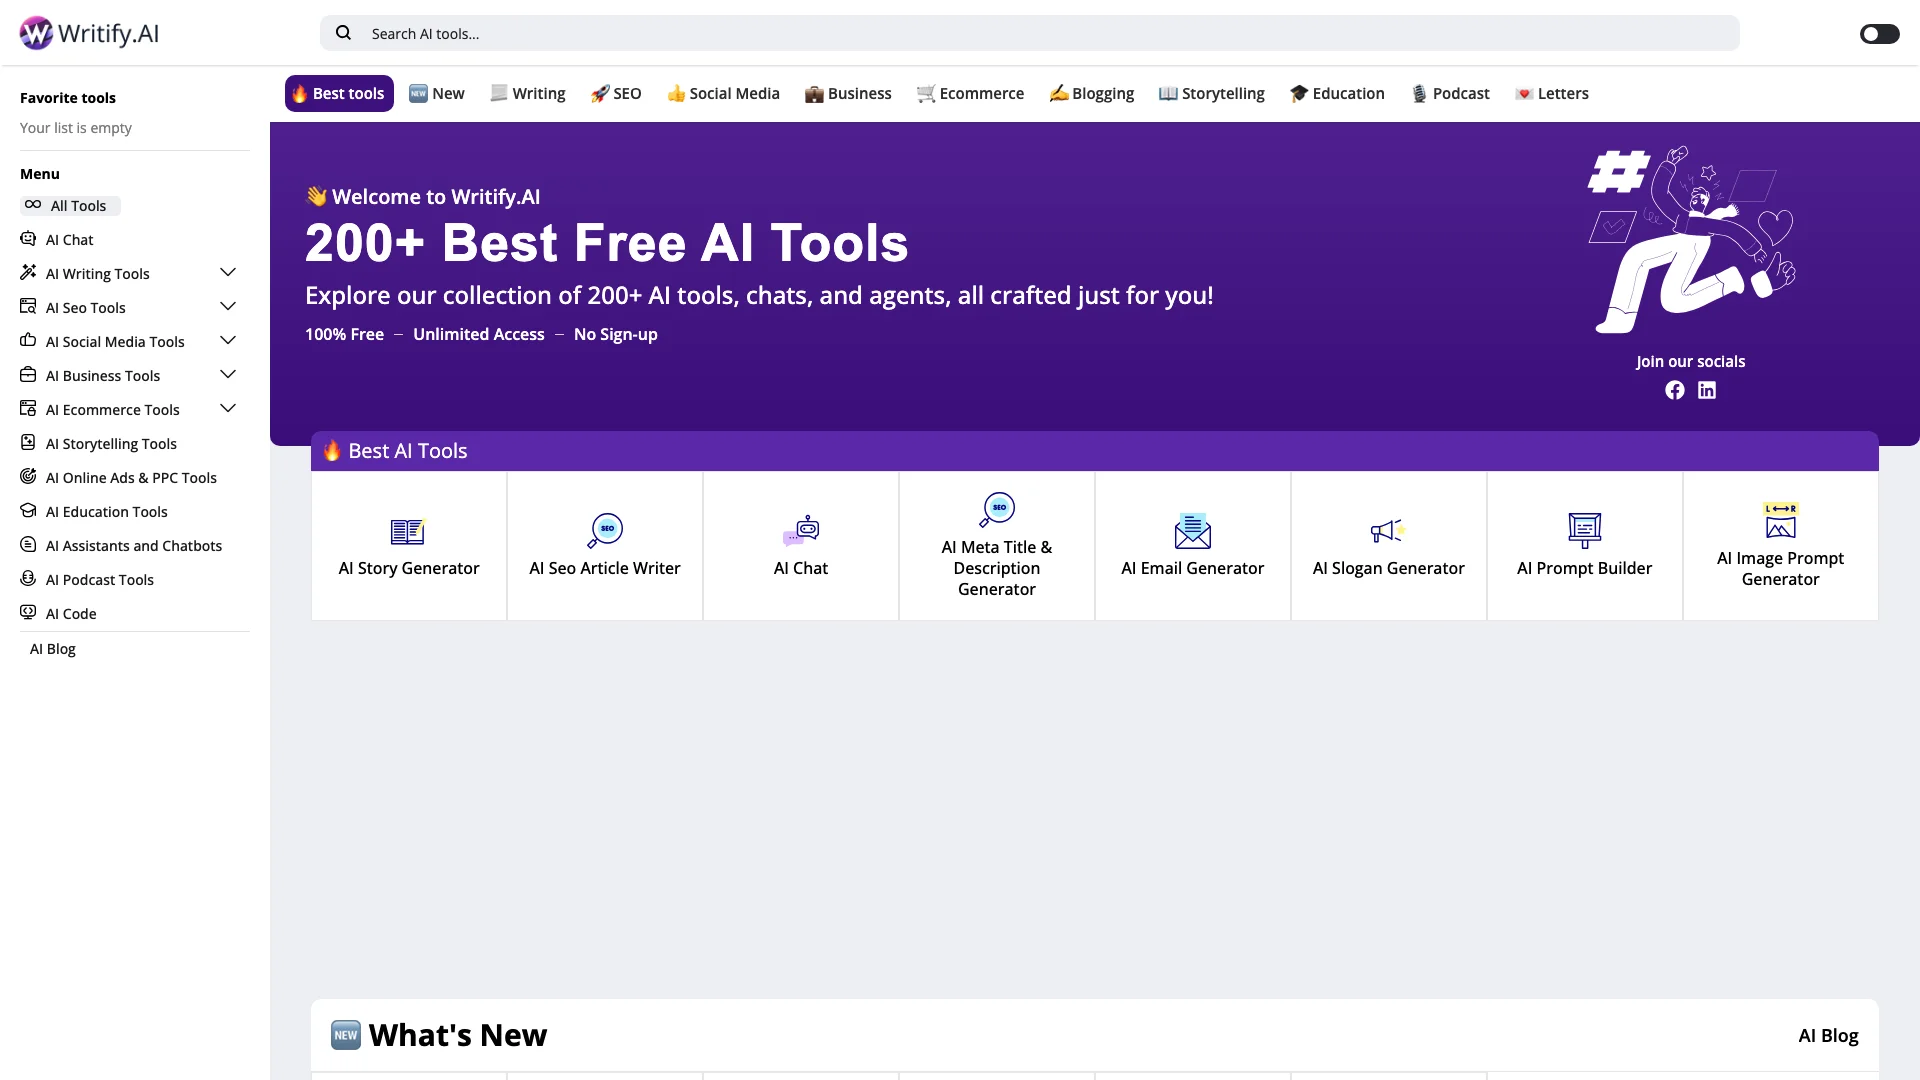Click the AI Assistants and Chatbots icon
Image resolution: width=1920 pixels, height=1080 pixels.
point(28,544)
